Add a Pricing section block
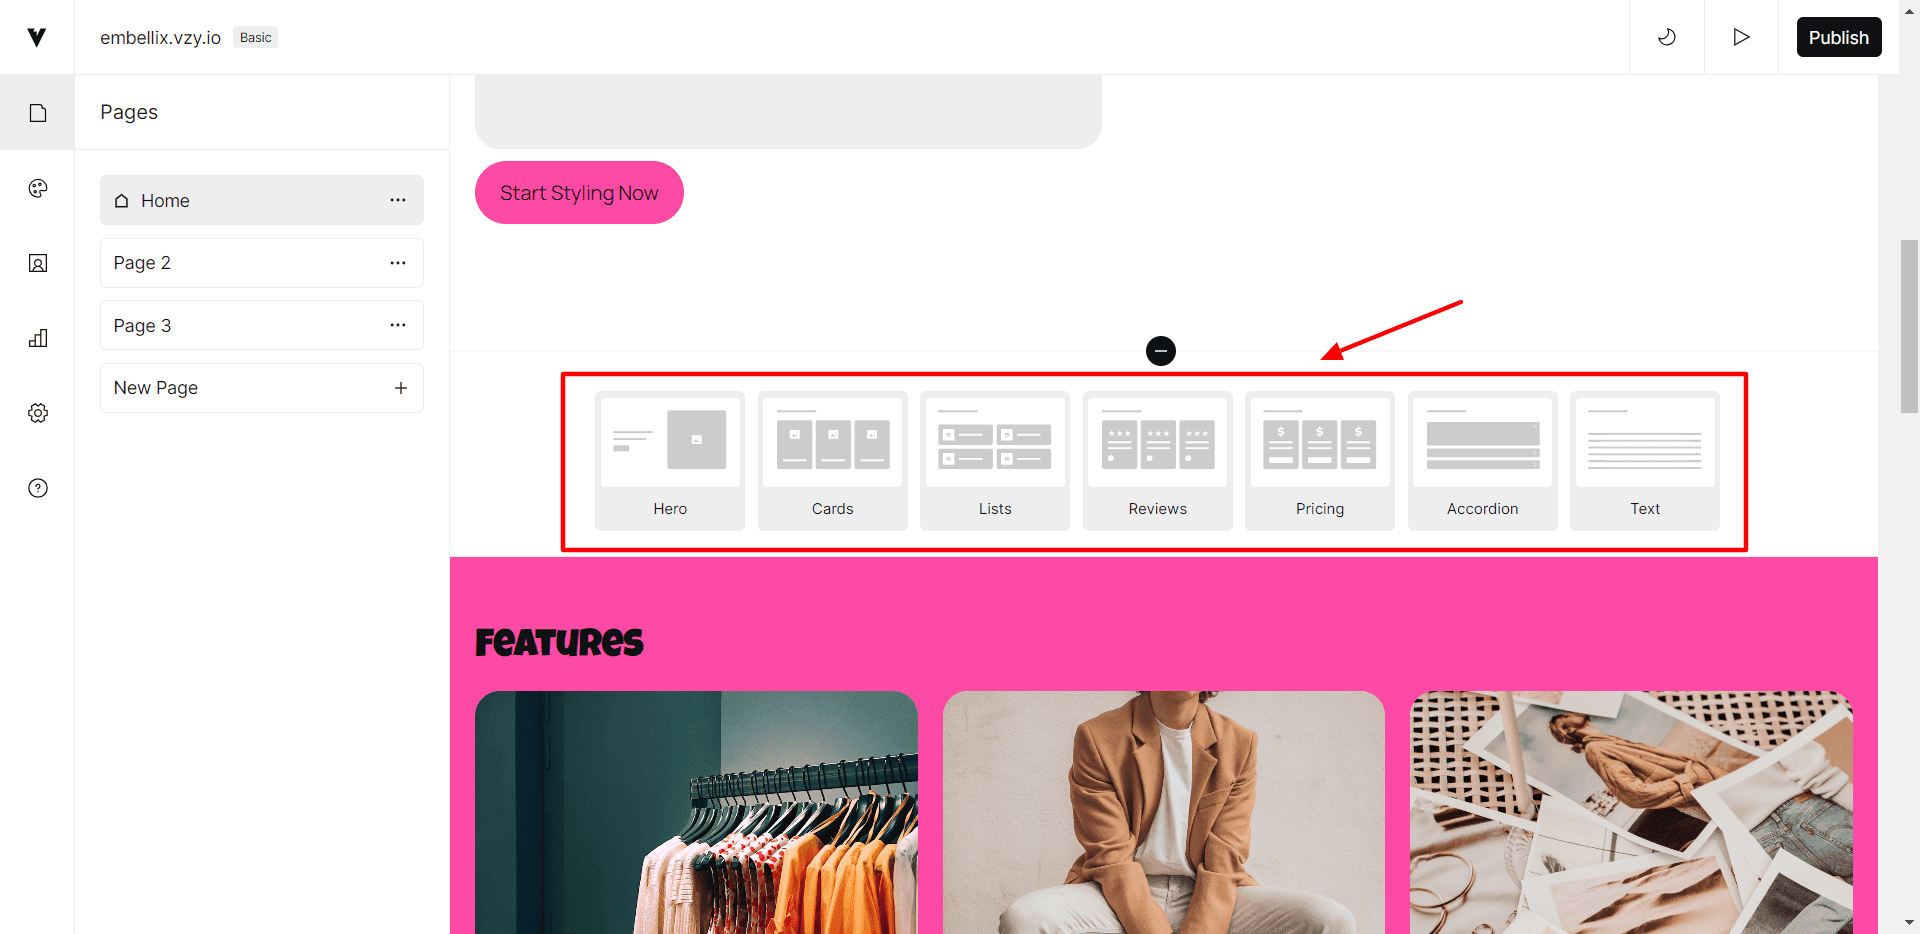 pos(1320,461)
